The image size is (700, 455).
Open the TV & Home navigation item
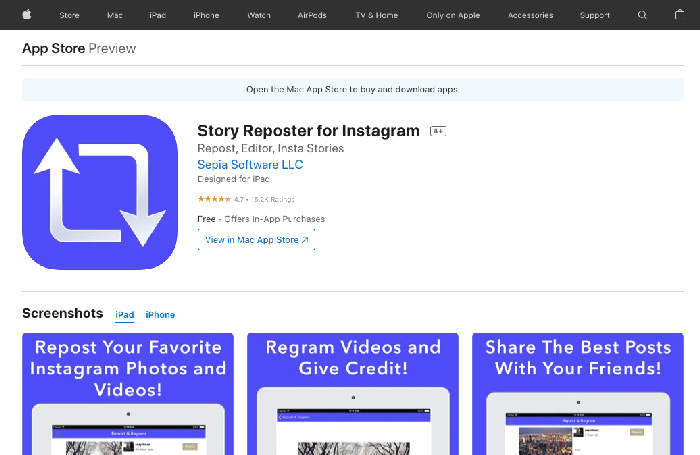pyautogui.click(x=376, y=15)
